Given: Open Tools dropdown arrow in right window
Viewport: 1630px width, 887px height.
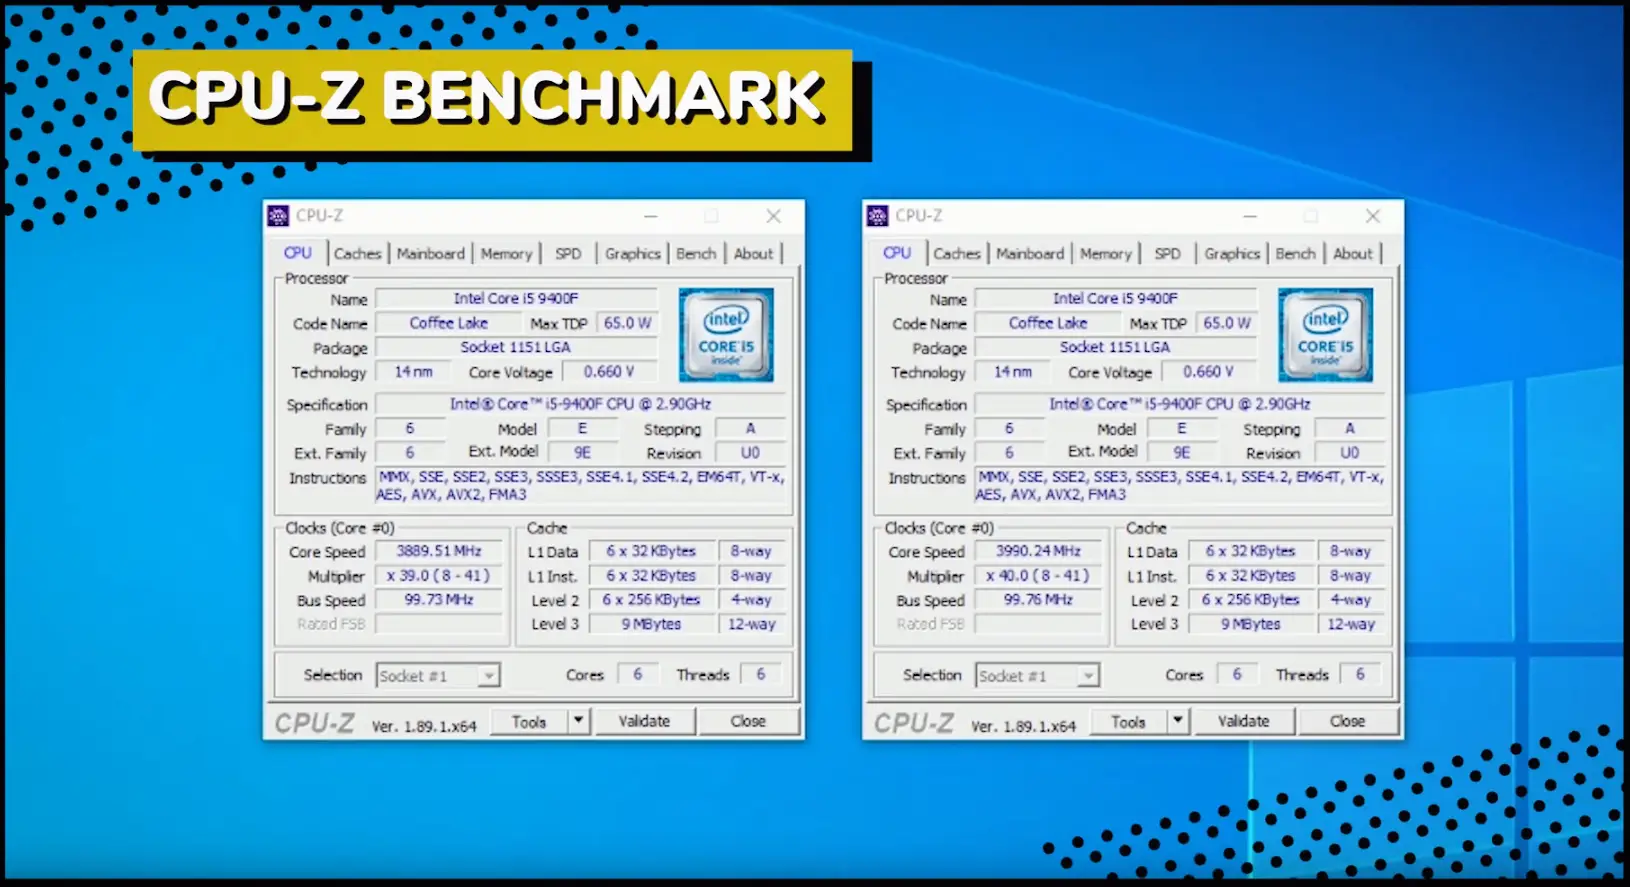Looking at the screenshot, I should tap(1177, 721).
